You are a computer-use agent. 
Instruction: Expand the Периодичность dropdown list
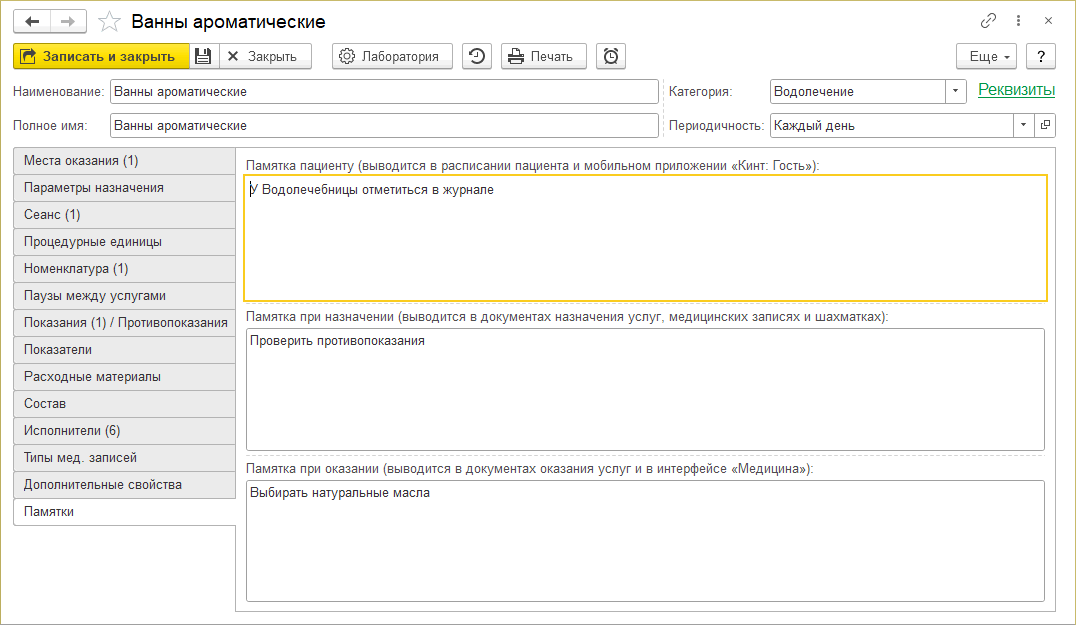click(x=1024, y=126)
